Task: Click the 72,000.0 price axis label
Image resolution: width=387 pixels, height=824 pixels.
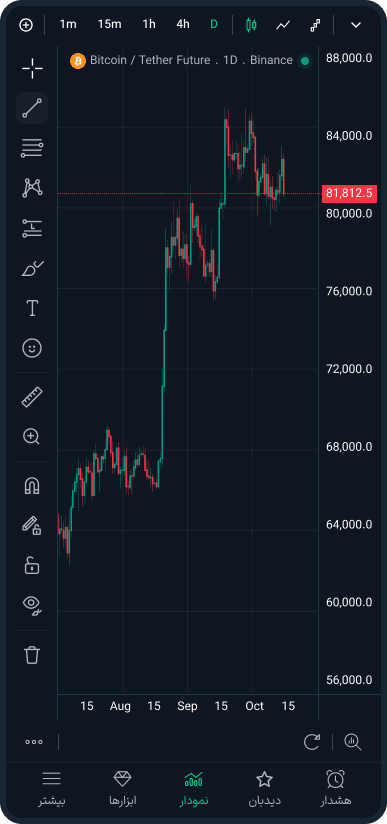Action: coord(349,369)
